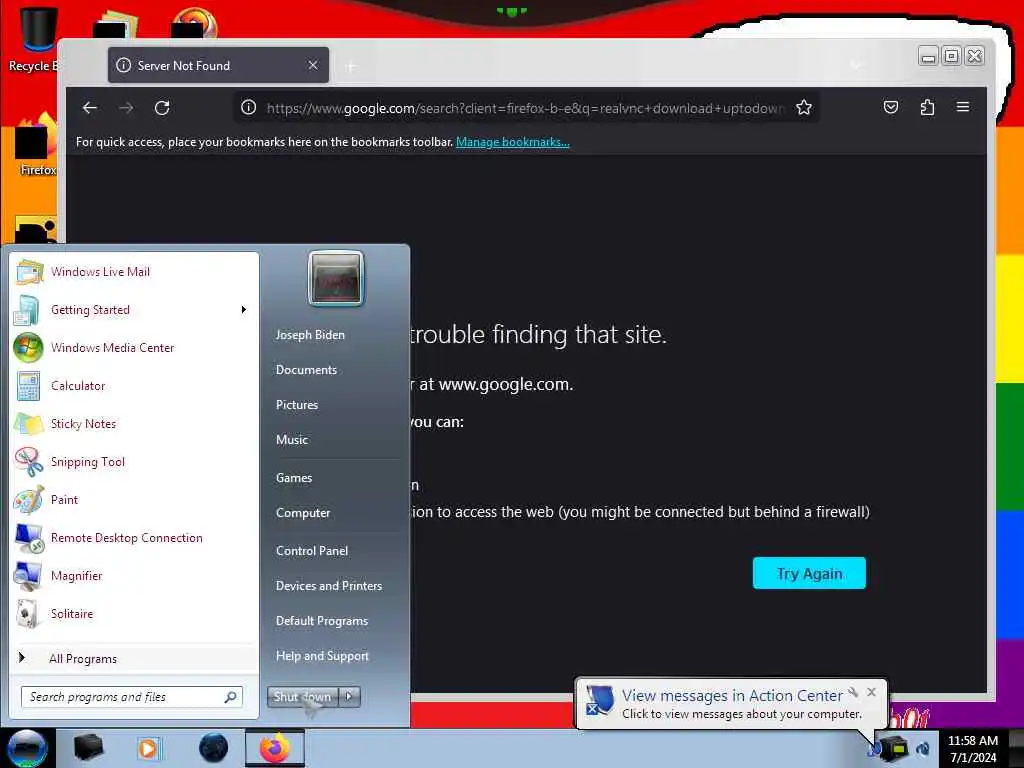Launch Windows Live Mail
Image resolution: width=1024 pixels, height=768 pixels.
(x=135, y=272)
